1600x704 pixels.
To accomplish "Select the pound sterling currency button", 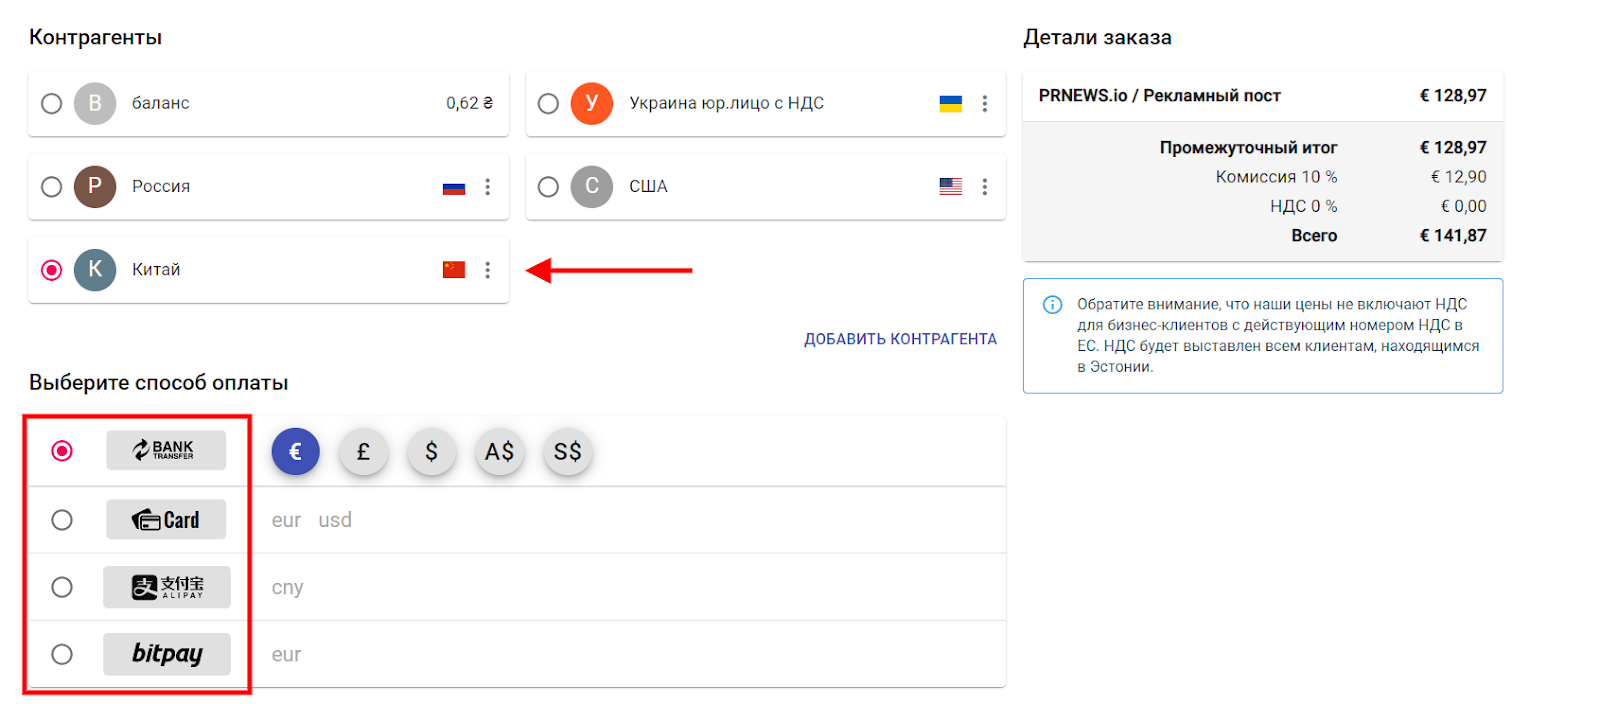I will 364,452.
